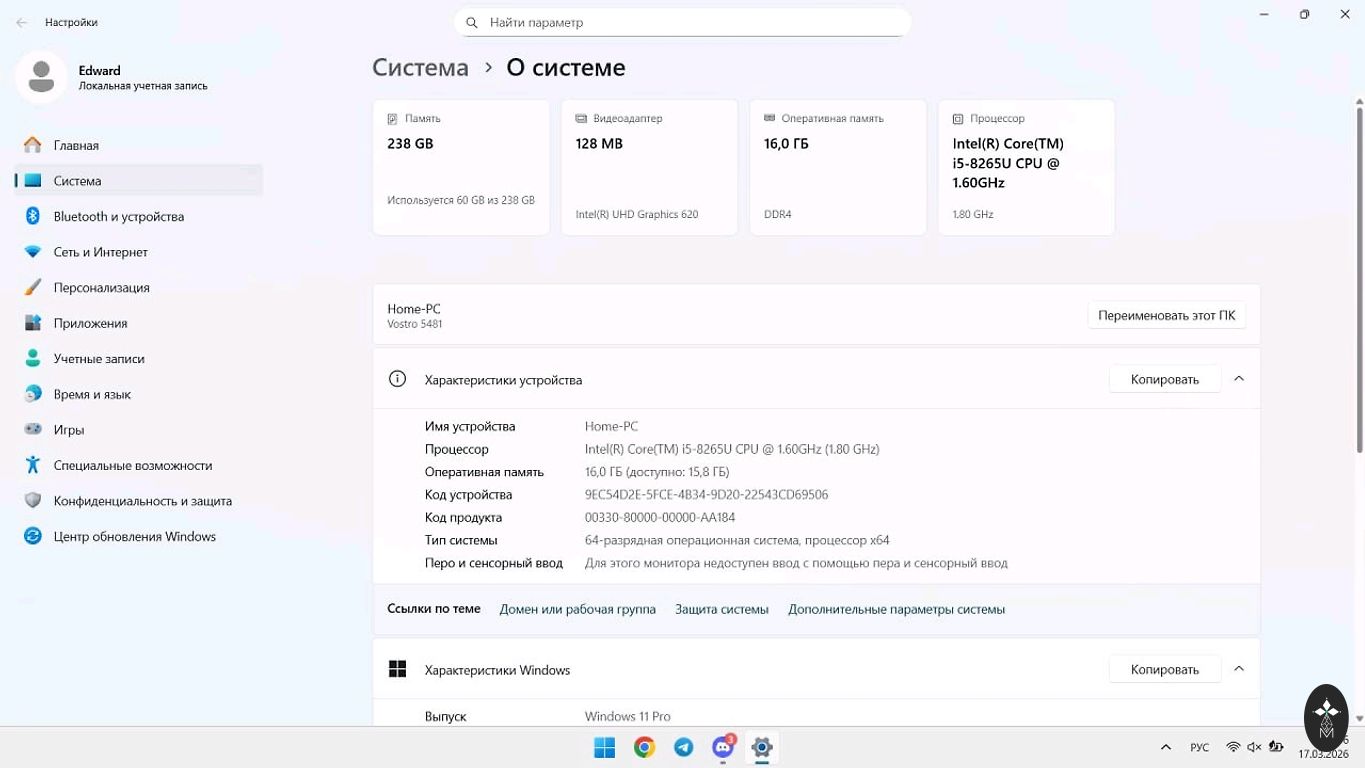Copy device specifications with Копировать
The height and width of the screenshot is (768, 1365).
click(1164, 379)
